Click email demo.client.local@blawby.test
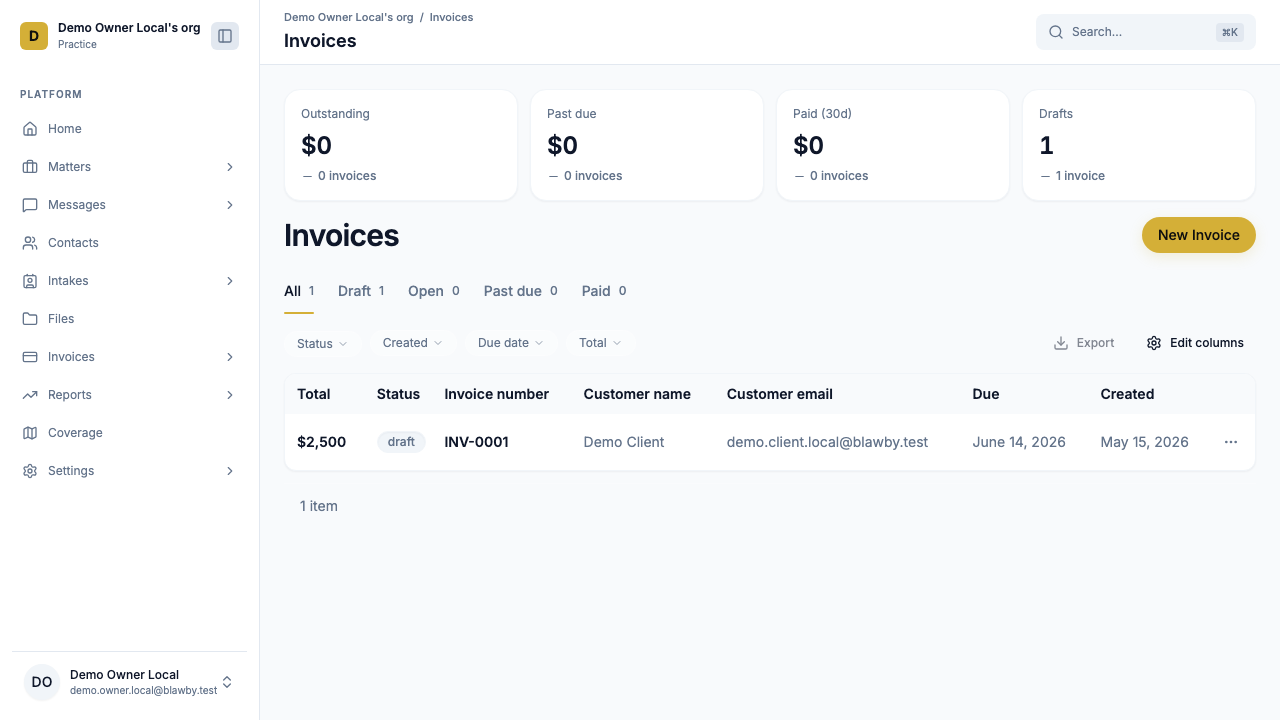Viewport: 1280px width, 720px height. (827, 442)
